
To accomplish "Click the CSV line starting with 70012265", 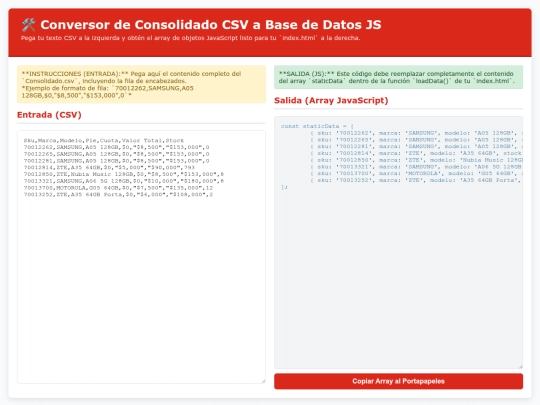I will tap(116, 154).
